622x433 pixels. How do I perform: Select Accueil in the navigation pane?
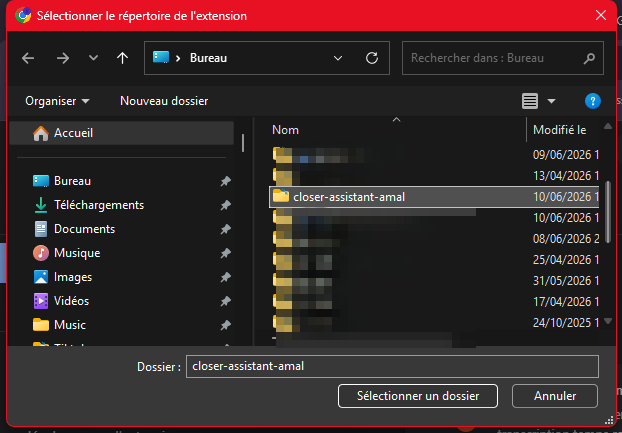pos(121,133)
